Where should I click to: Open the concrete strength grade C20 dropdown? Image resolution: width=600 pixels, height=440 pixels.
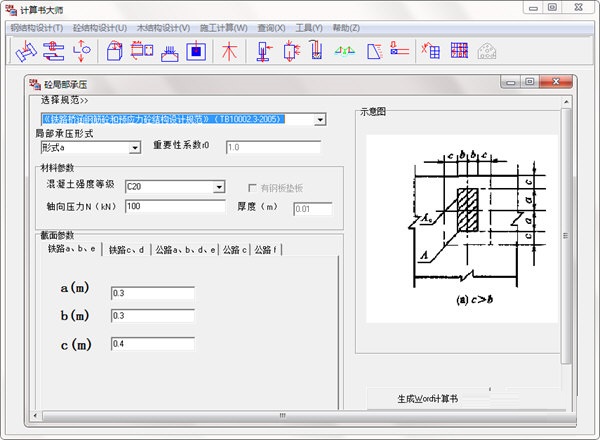click(x=219, y=187)
